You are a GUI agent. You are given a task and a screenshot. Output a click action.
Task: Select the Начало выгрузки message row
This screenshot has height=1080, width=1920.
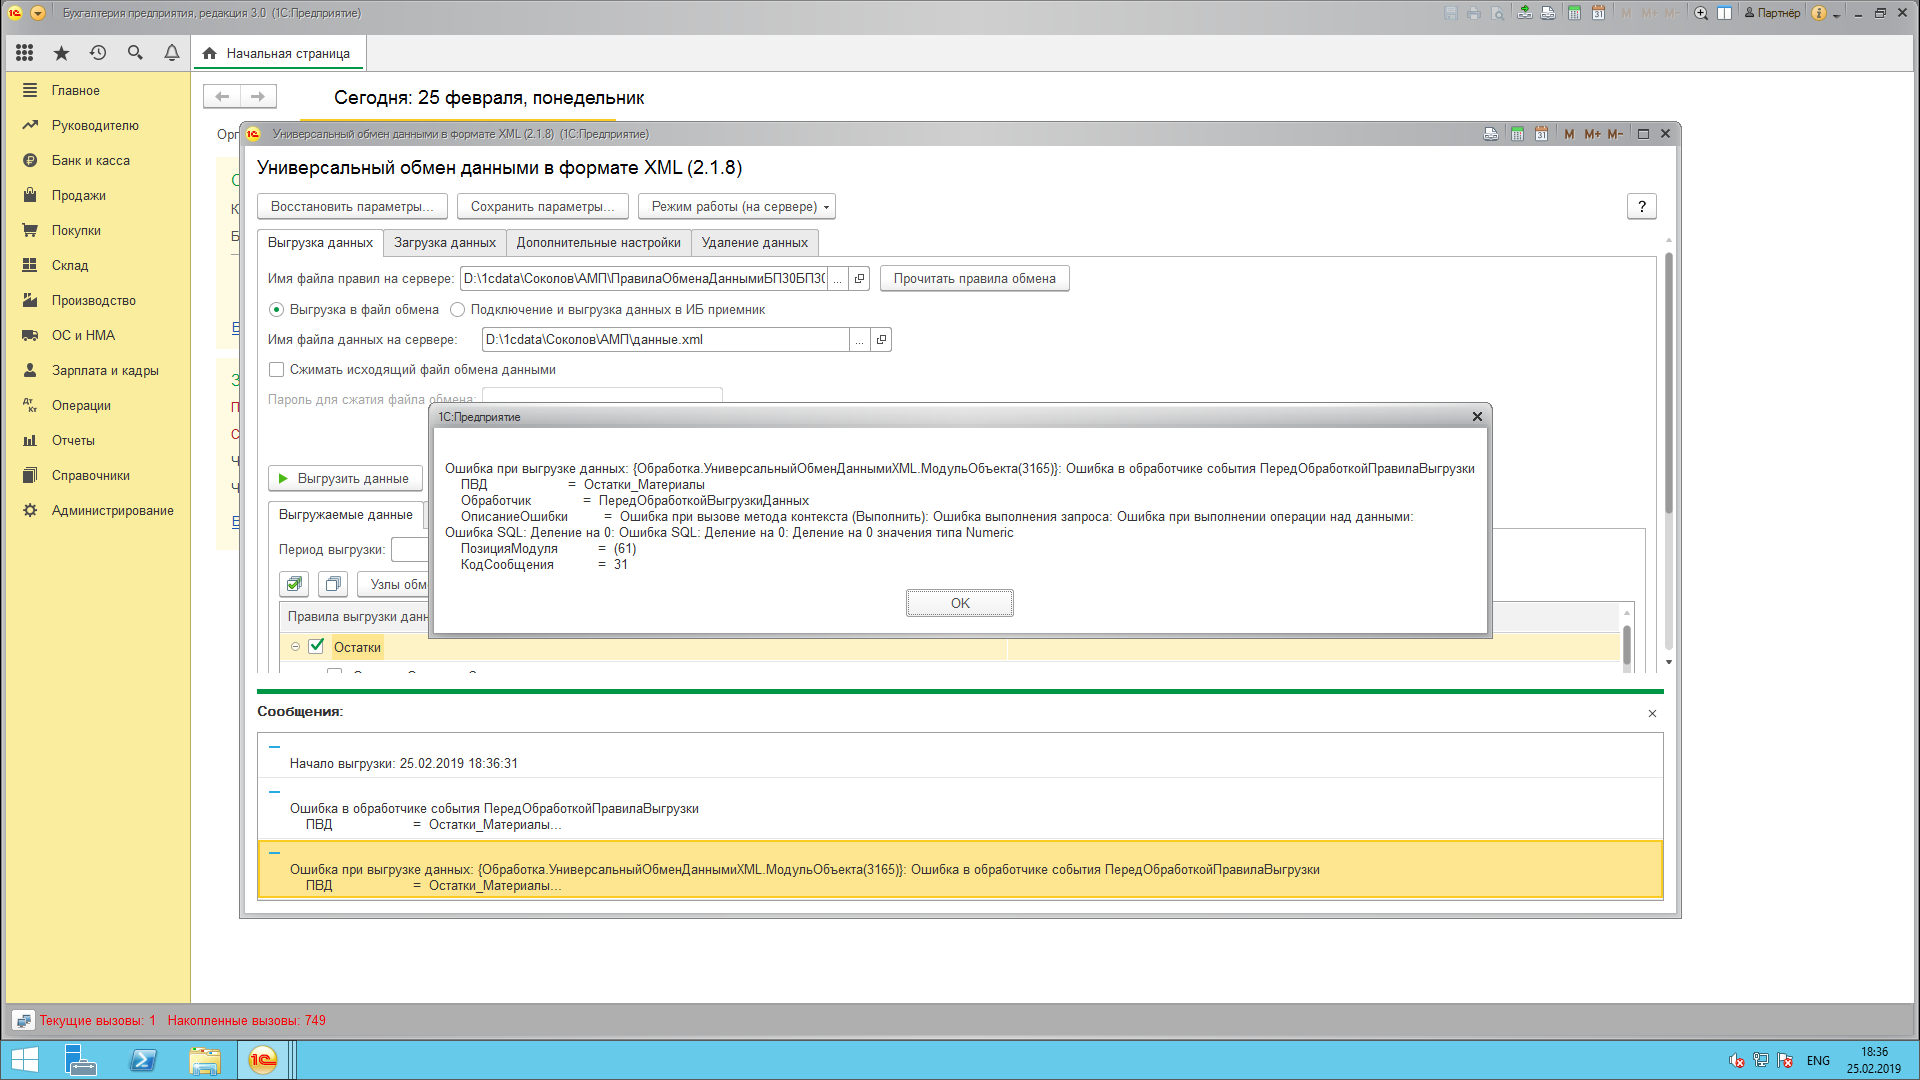point(960,756)
